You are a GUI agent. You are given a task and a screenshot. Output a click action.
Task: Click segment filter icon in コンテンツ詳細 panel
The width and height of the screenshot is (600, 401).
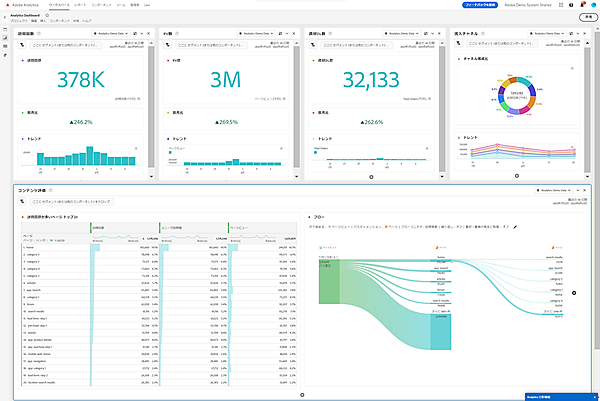coord(22,201)
